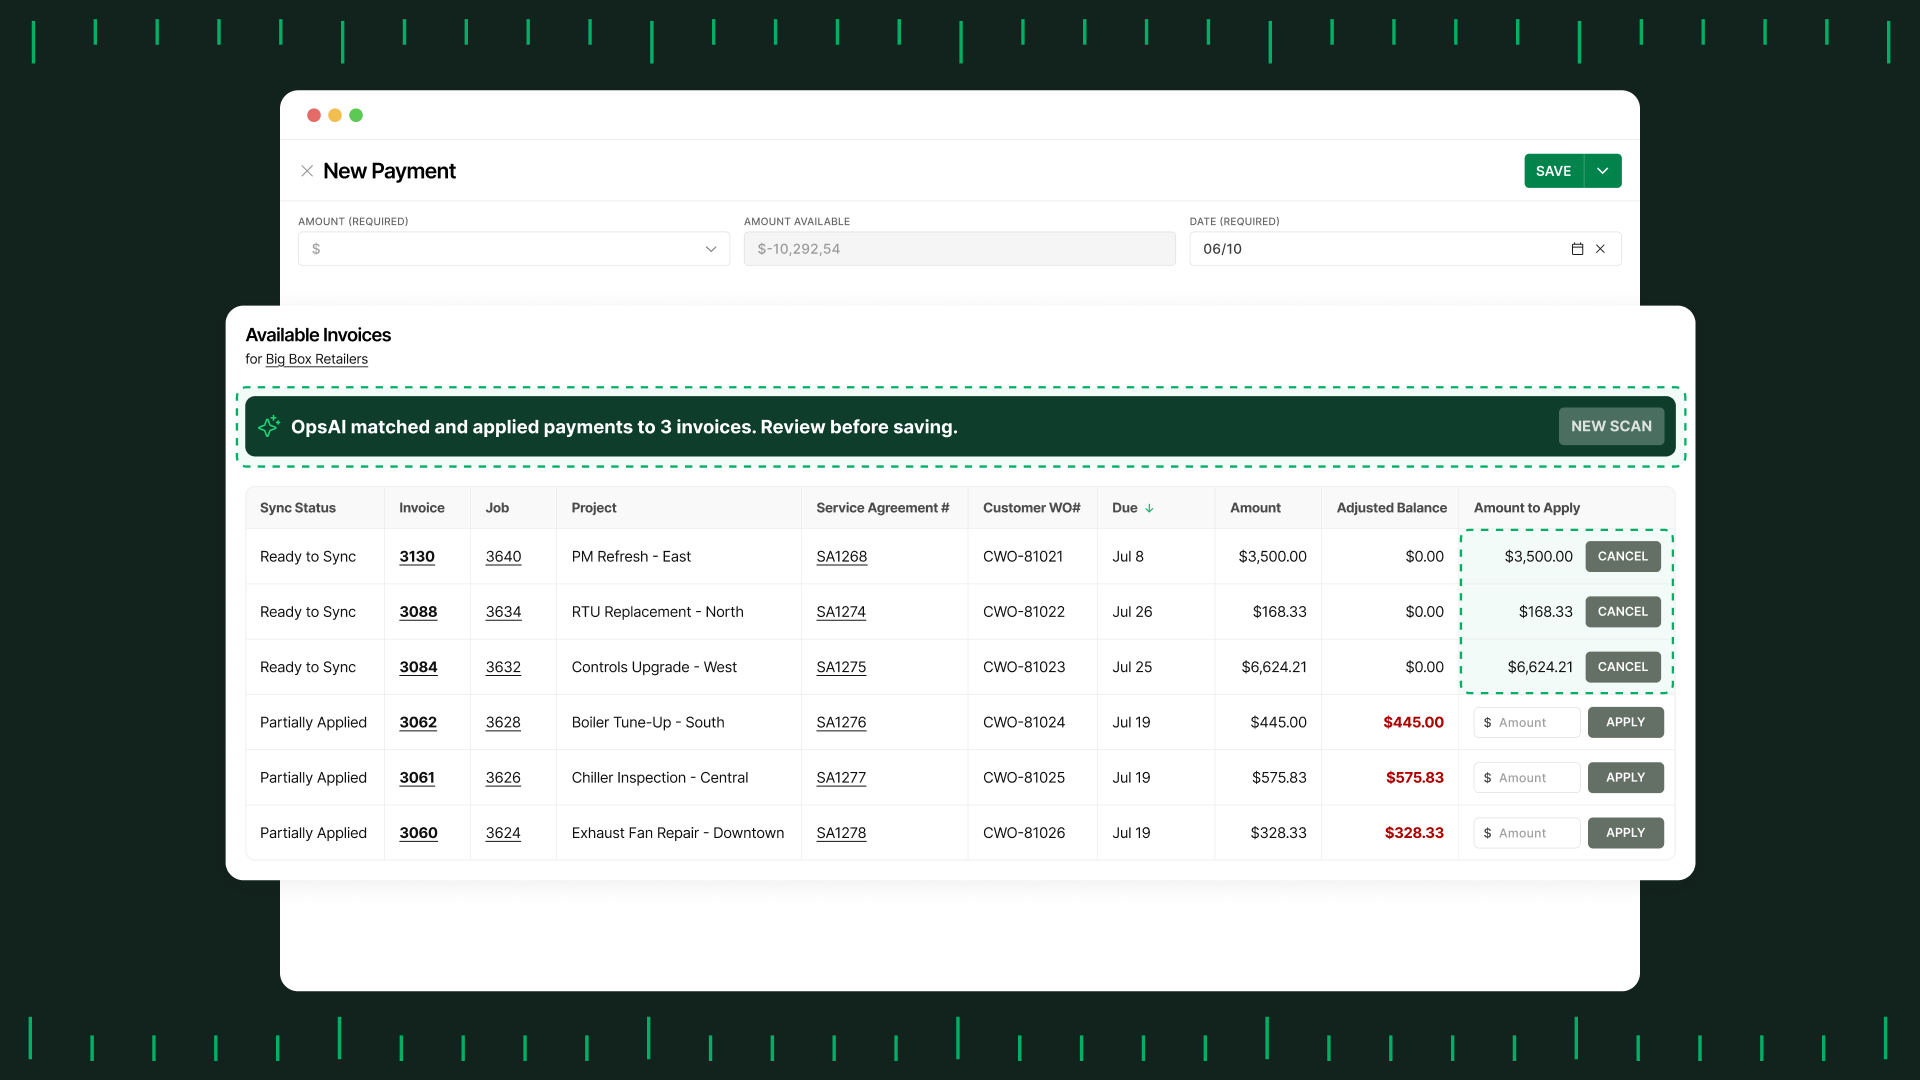
Task: Open service agreement SA1276
Action: click(841, 722)
